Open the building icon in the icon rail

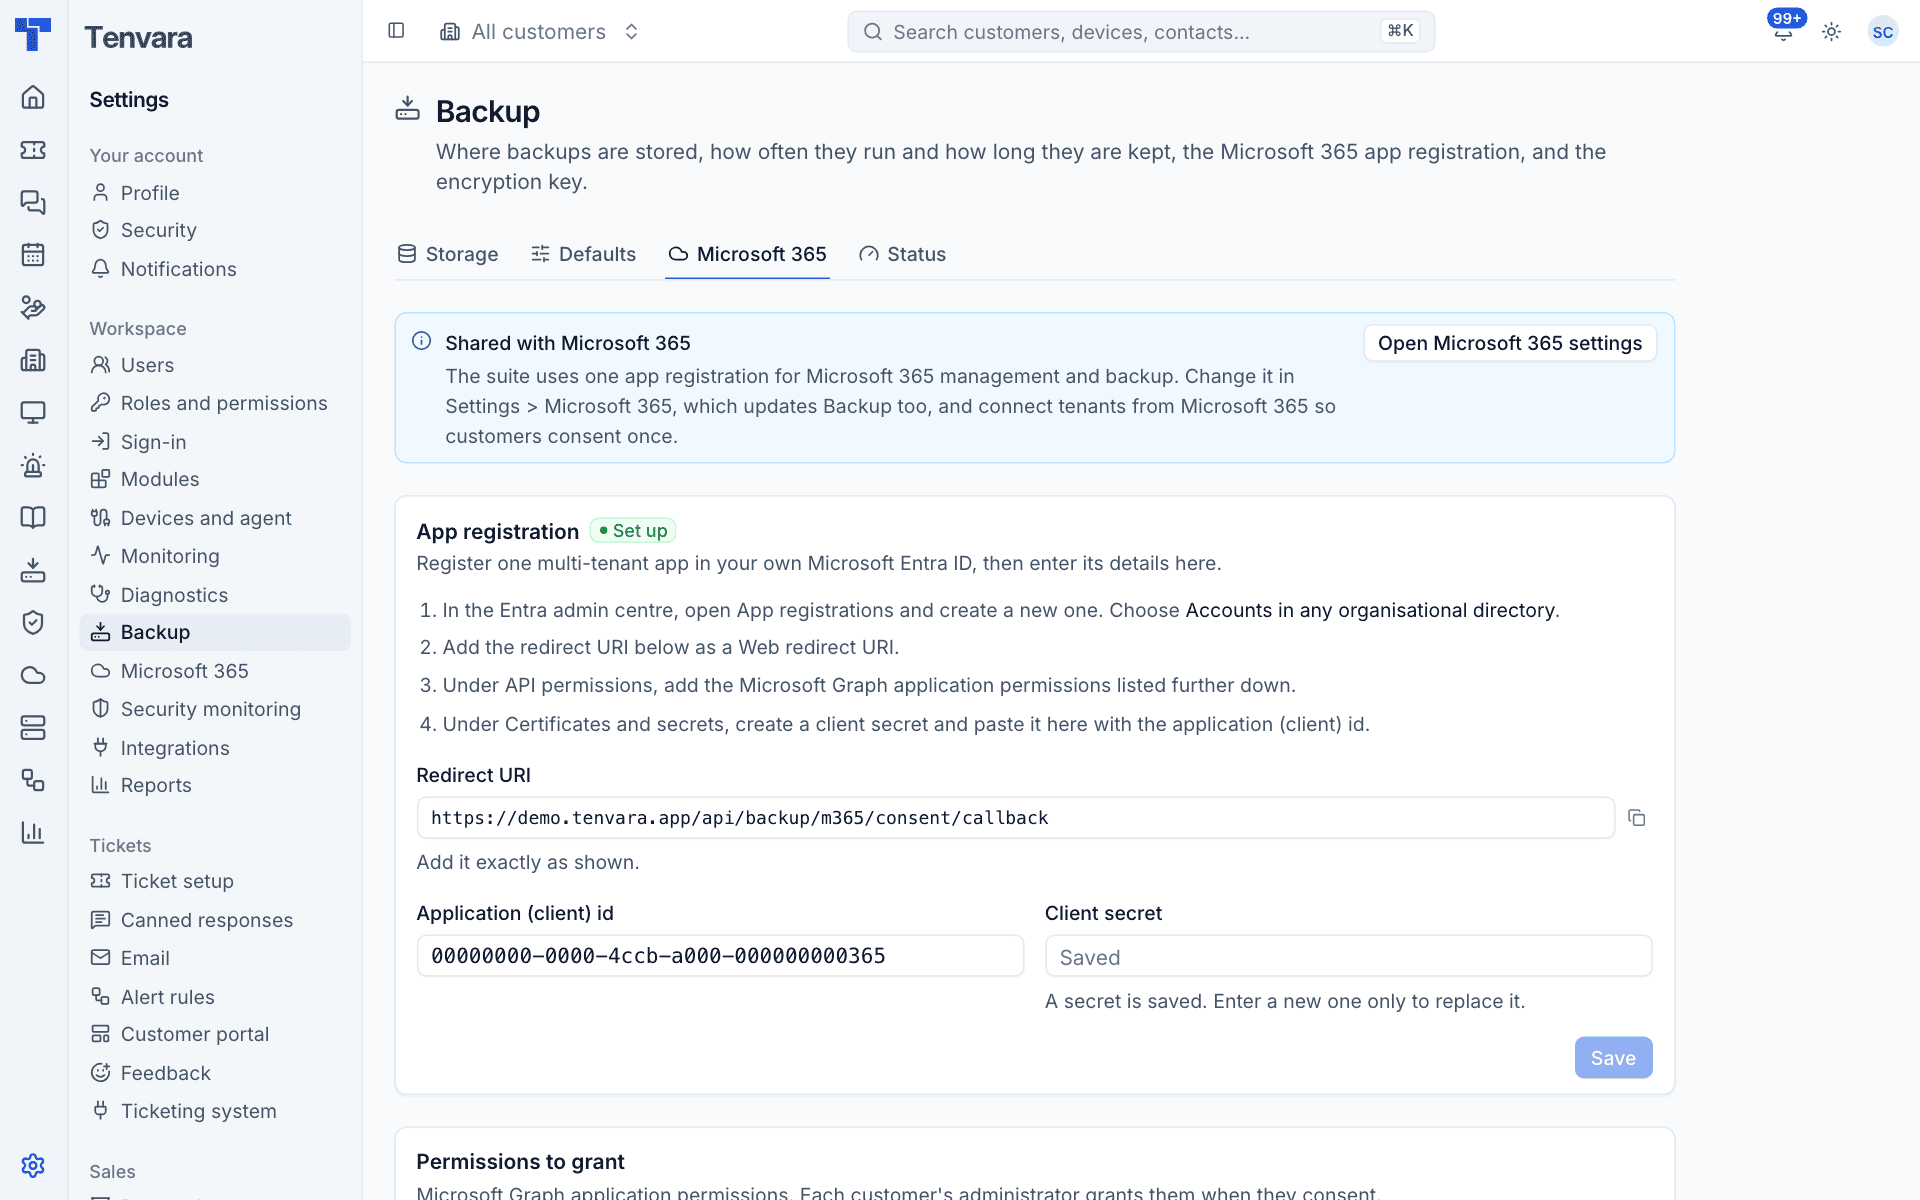33,360
